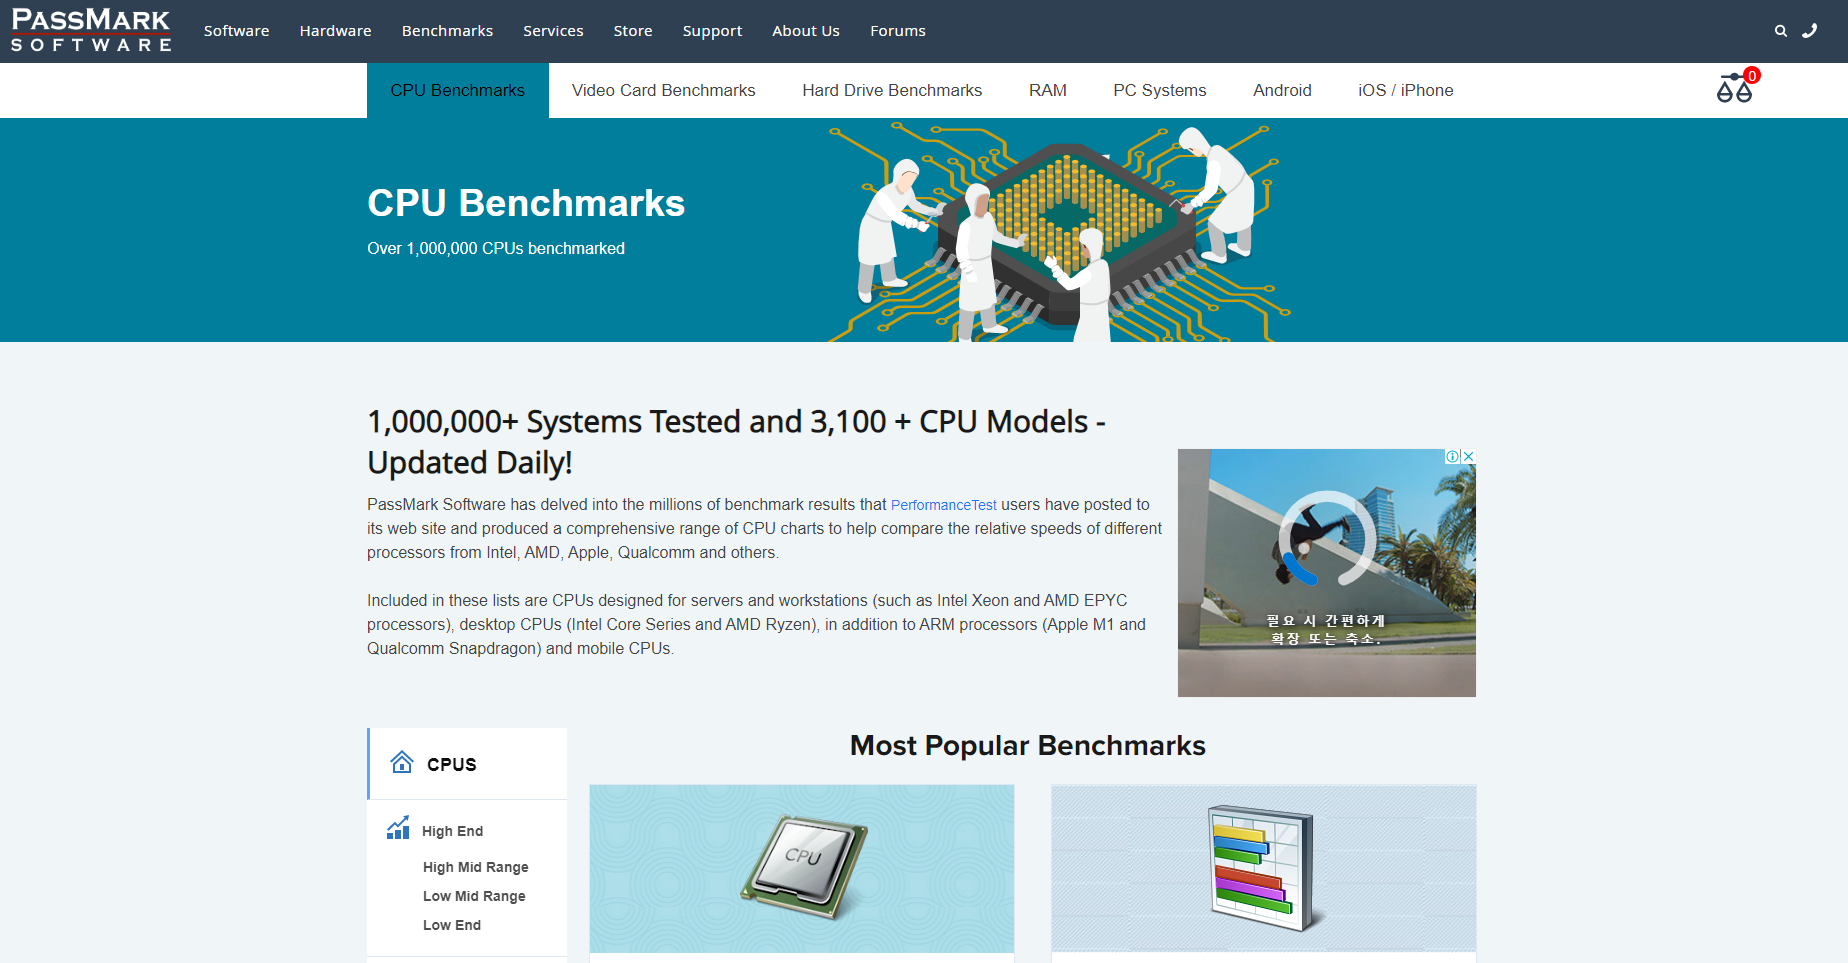Click 'Over 1,000,000 CPUs benchmarked' text
Viewport: 1848px width, 963px height.
[496, 248]
